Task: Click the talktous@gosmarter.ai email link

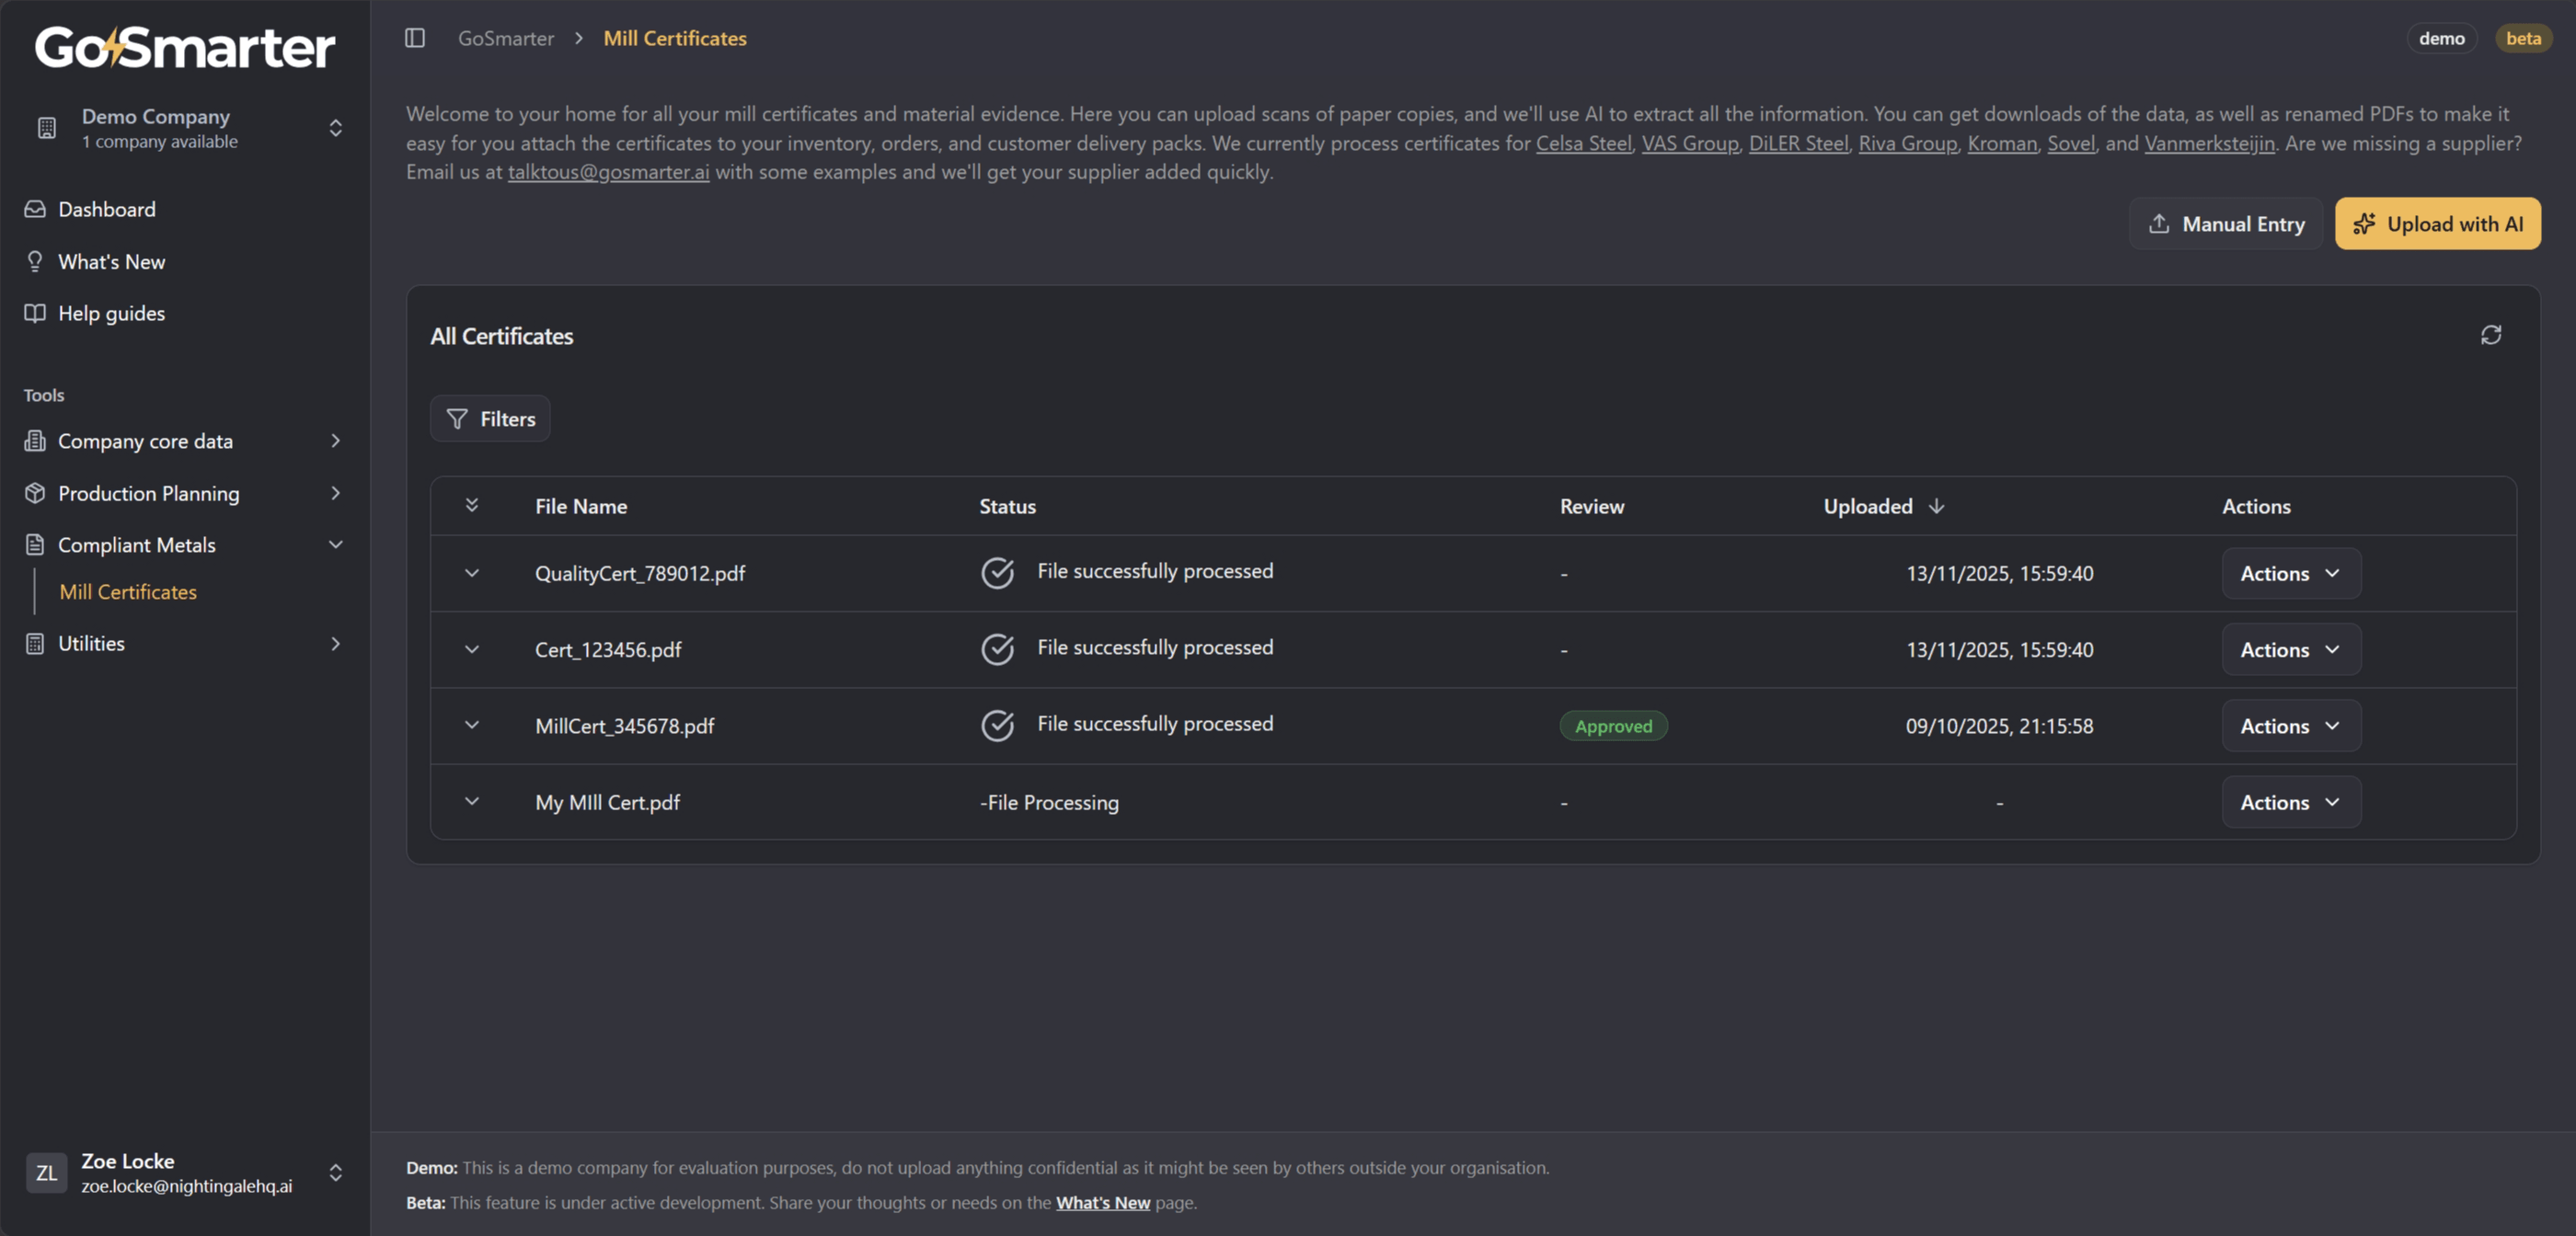Action: 608,172
